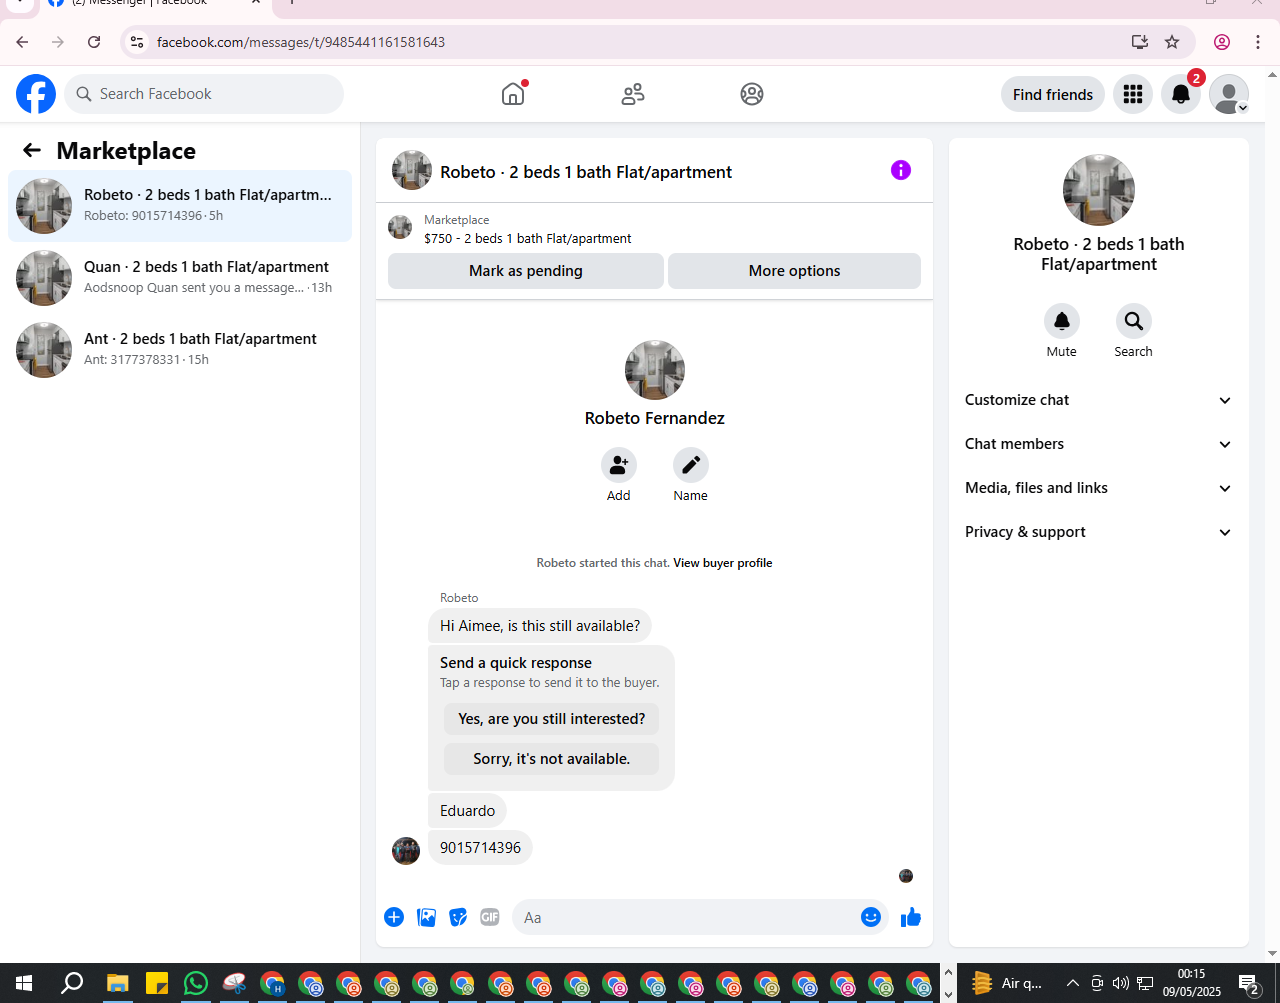Image resolution: width=1280 pixels, height=1003 pixels.
Task: Expand the Privacy & support section
Action: pos(1098,532)
